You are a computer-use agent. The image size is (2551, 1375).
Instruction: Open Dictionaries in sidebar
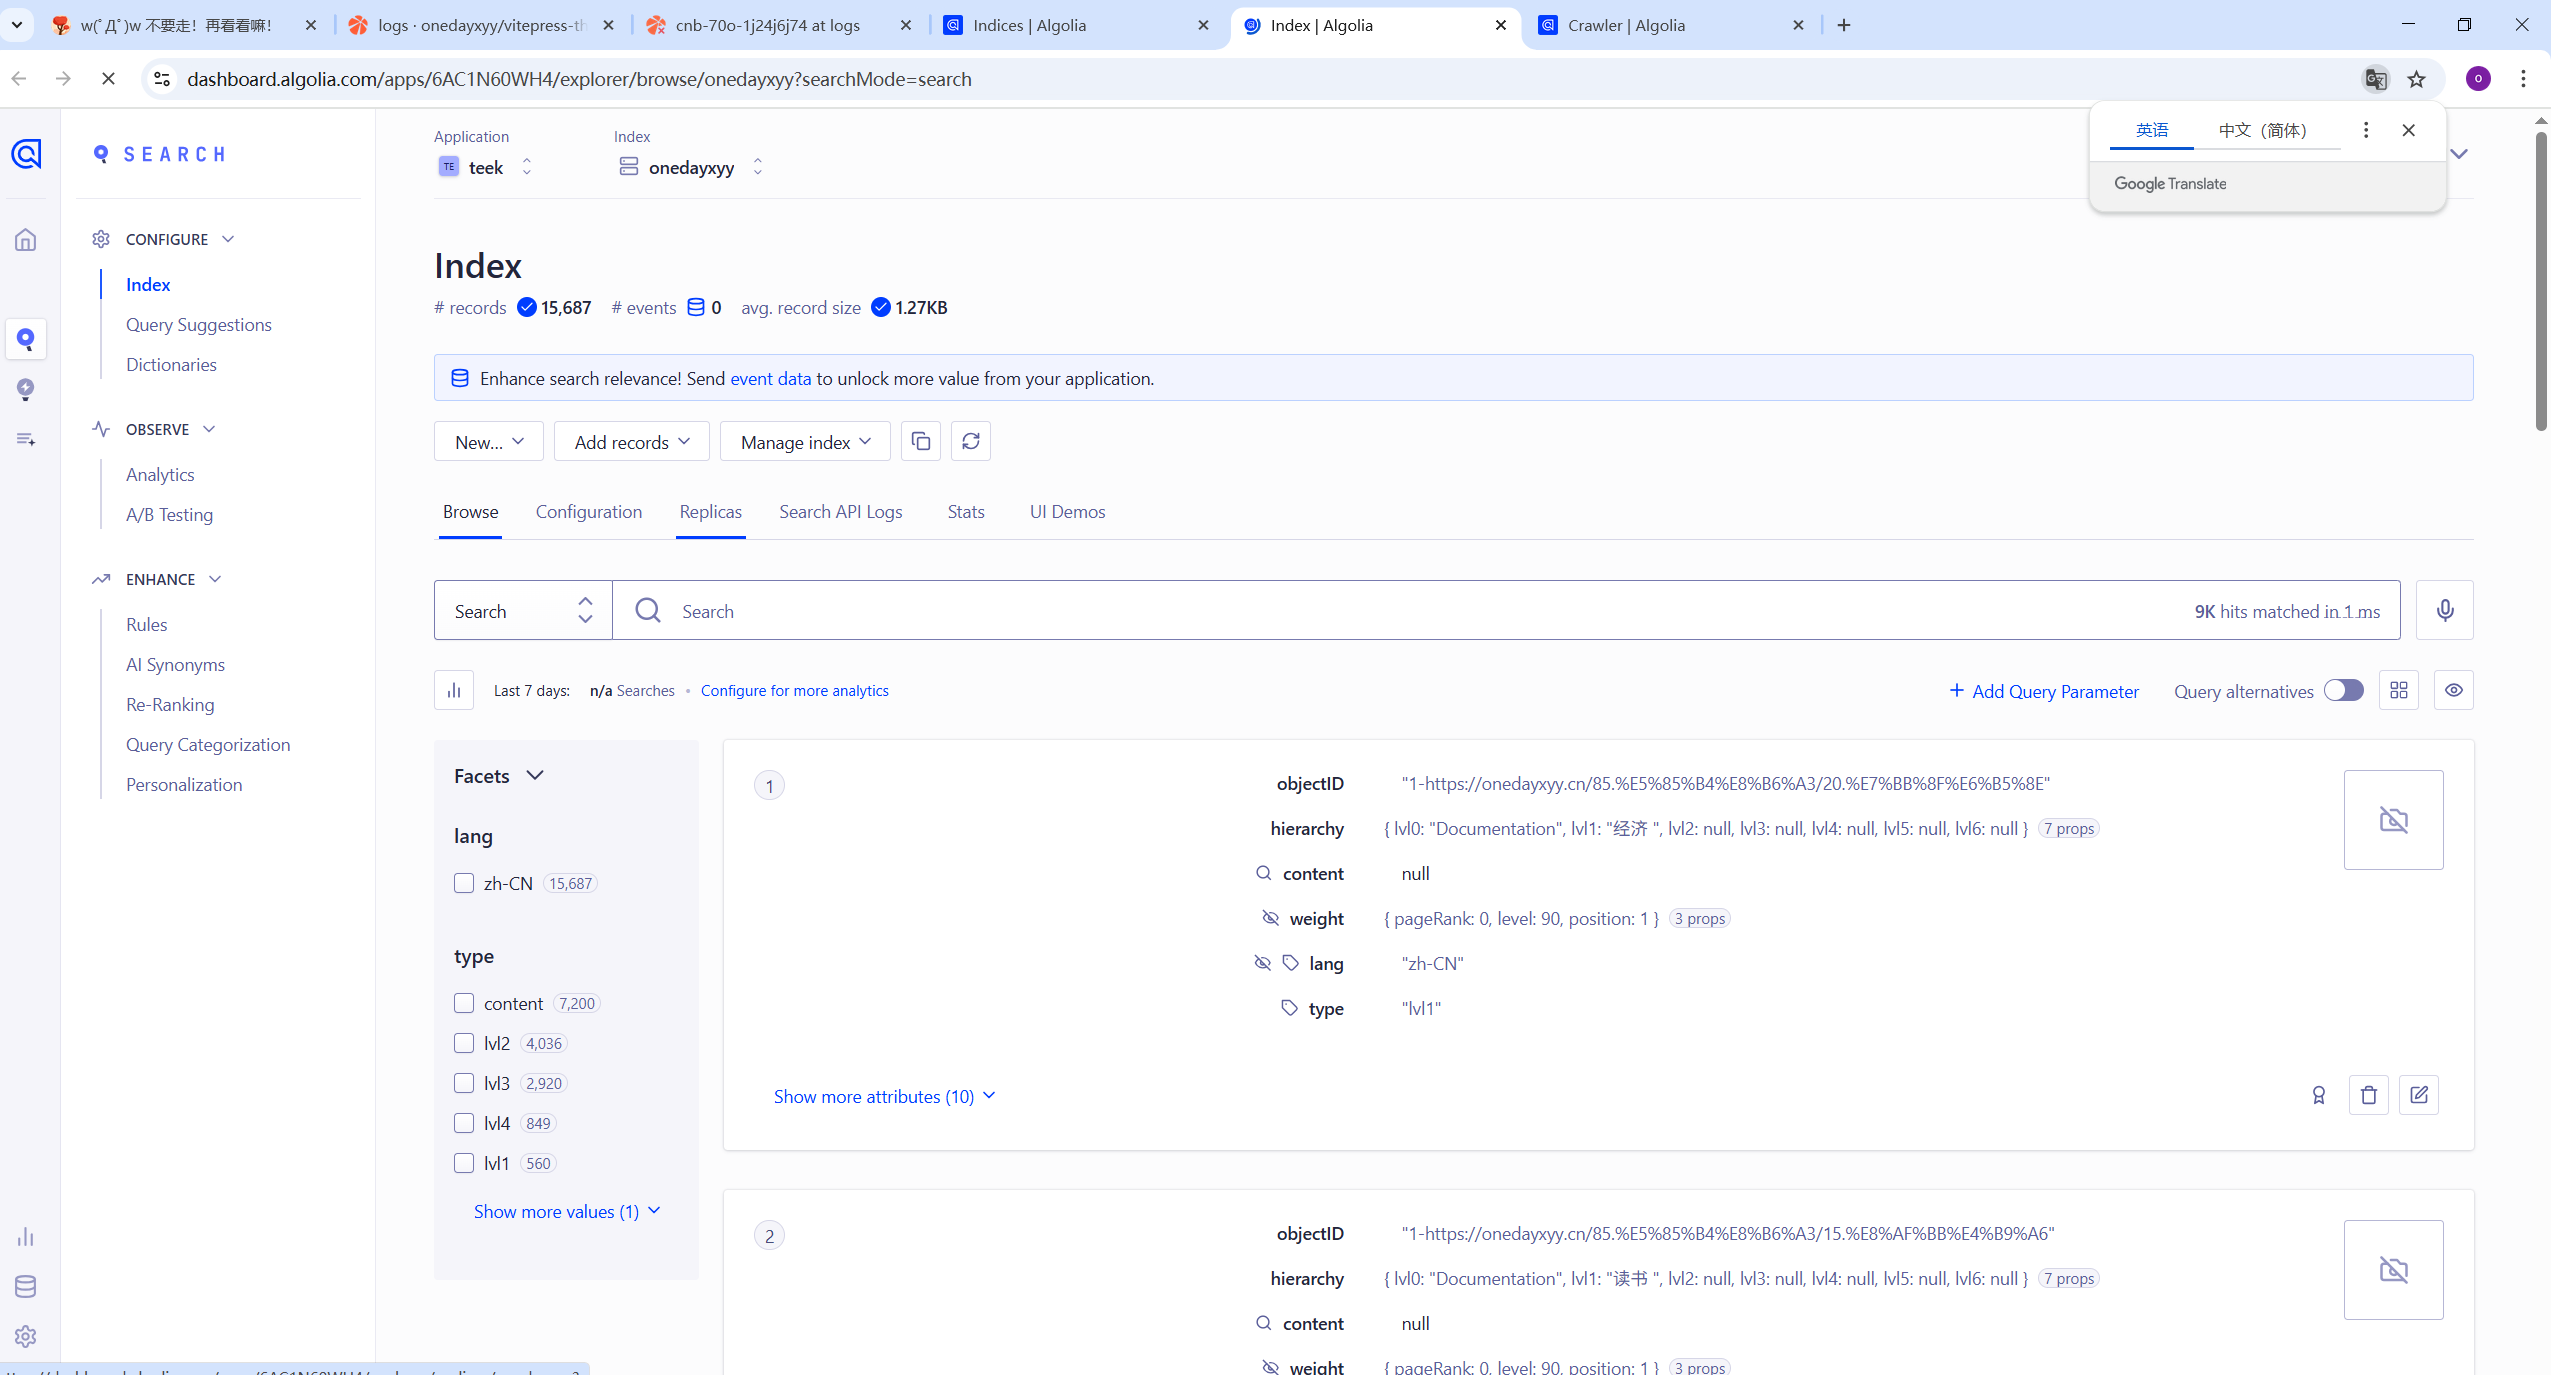(x=171, y=365)
